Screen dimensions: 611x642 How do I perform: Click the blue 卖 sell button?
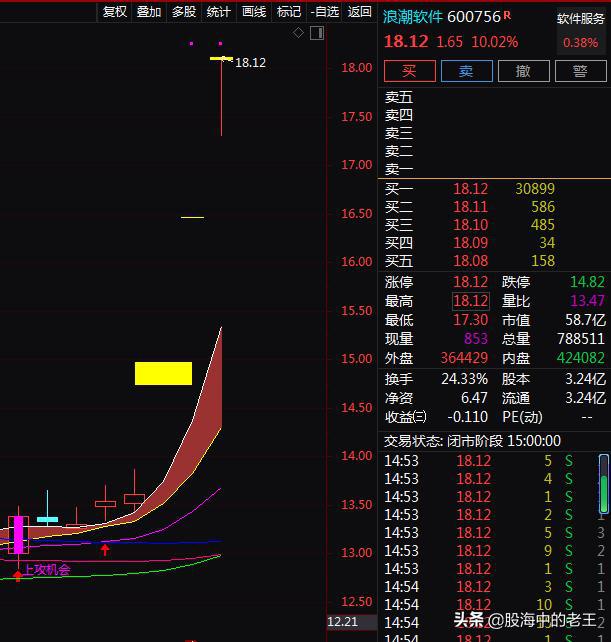click(466, 71)
